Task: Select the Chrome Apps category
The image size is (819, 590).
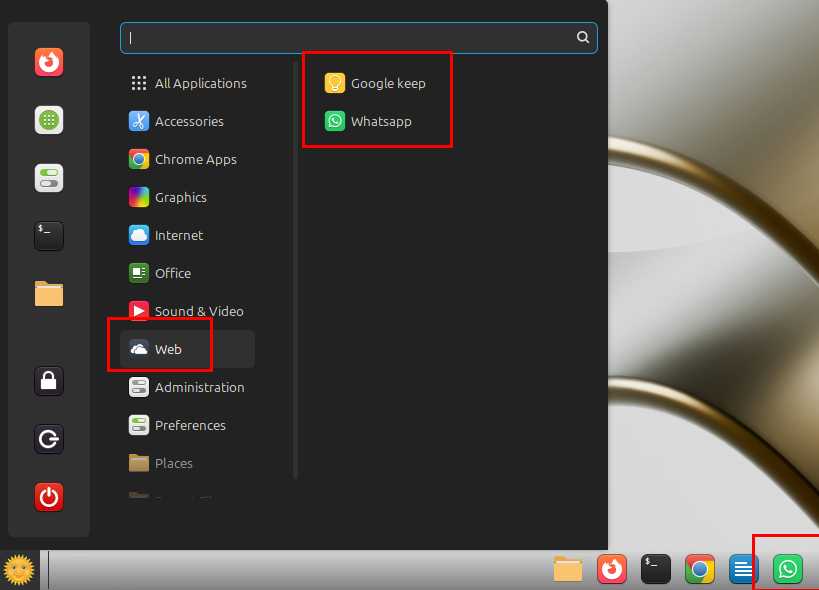Action: tap(195, 159)
